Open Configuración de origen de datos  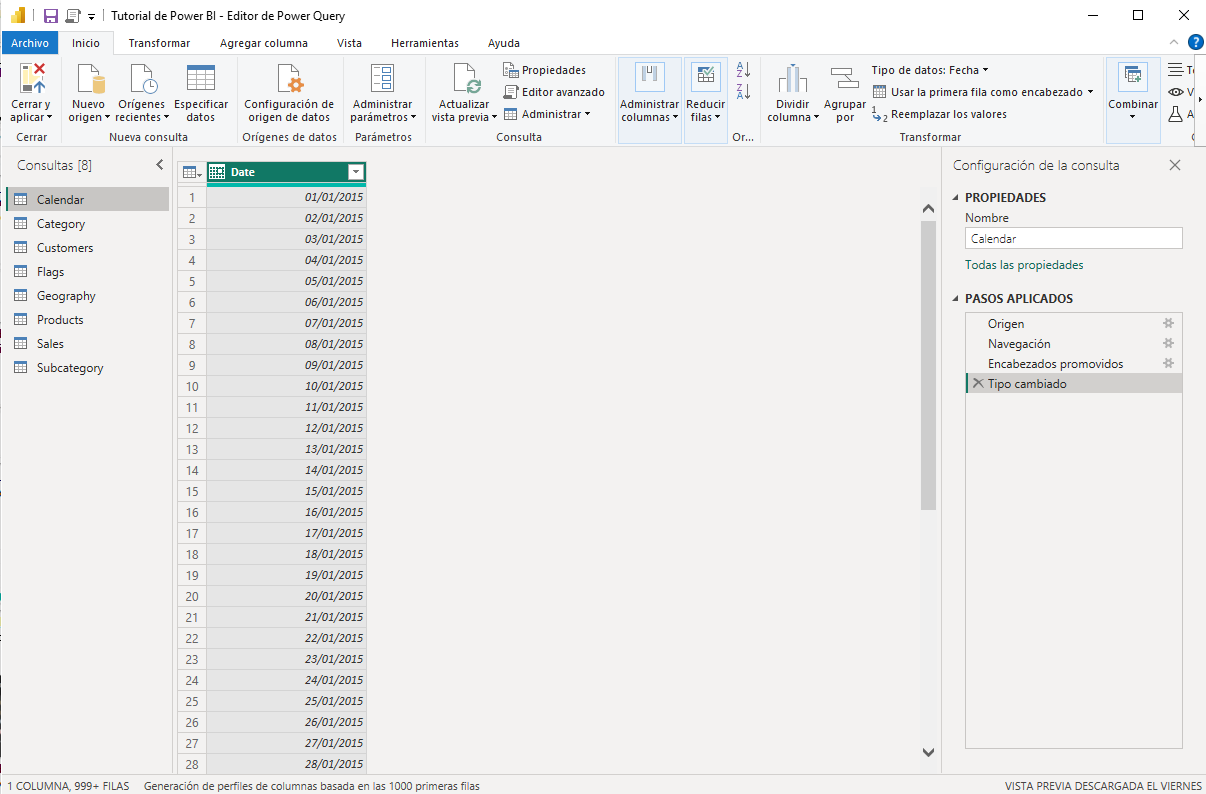click(289, 80)
